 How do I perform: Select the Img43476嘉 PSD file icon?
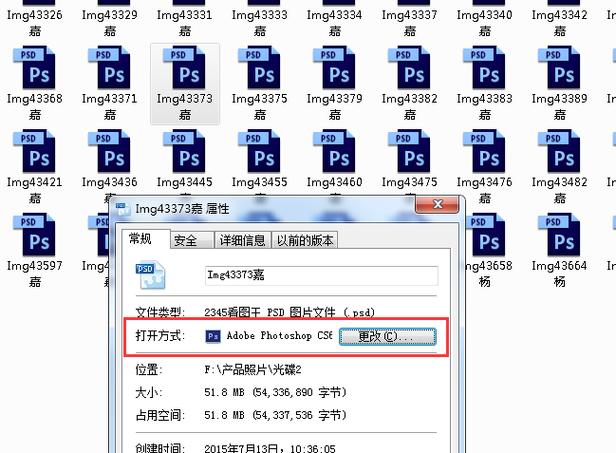pyautogui.click(x=485, y=151)
